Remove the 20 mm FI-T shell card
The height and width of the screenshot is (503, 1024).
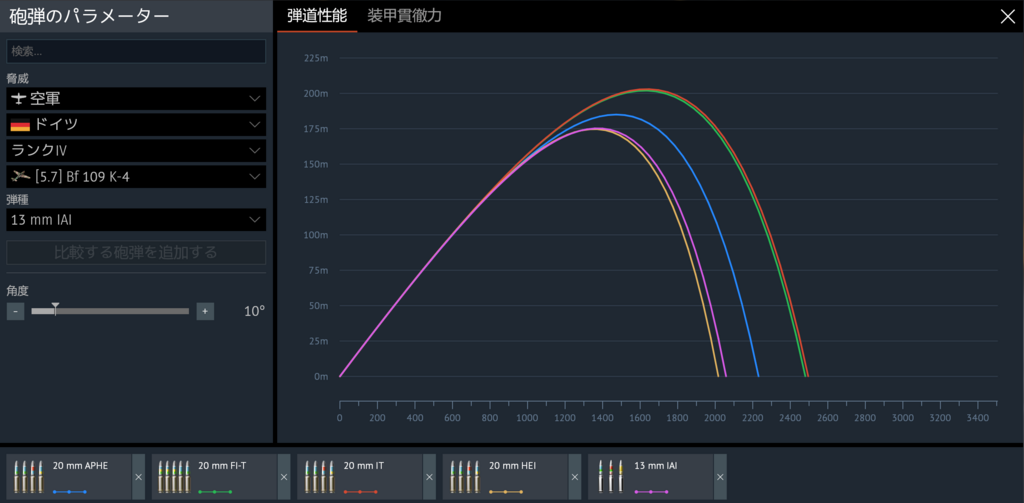pyautogui.click(x=283, y=477)
